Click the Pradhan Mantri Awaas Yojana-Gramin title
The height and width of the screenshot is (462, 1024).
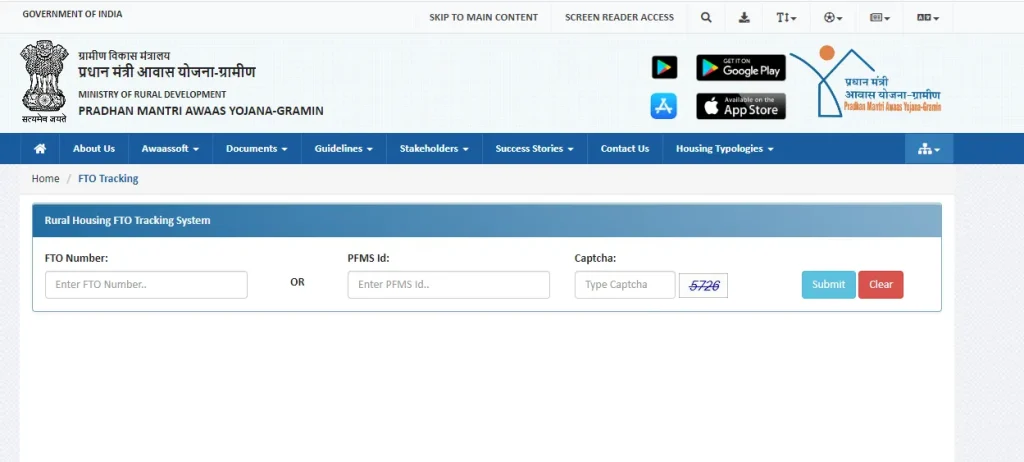coord(200,111)
